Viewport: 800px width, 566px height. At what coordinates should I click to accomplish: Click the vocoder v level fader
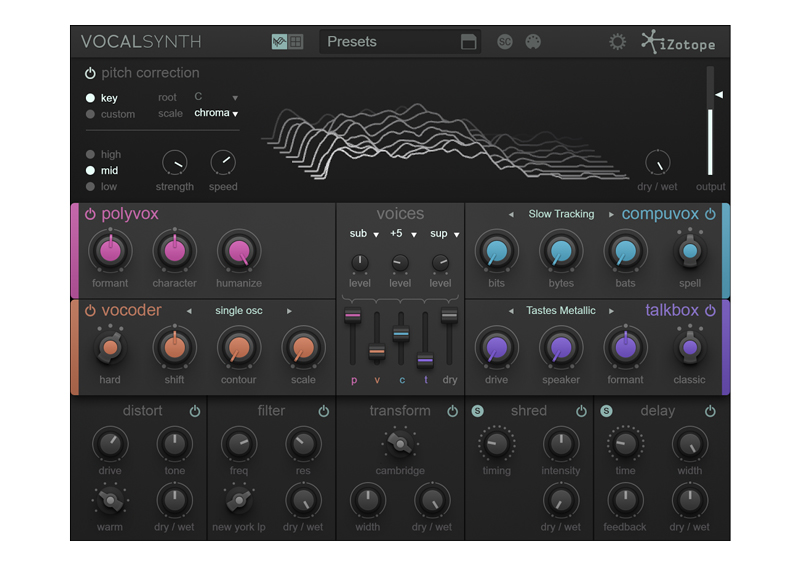(x=377, y=352)
